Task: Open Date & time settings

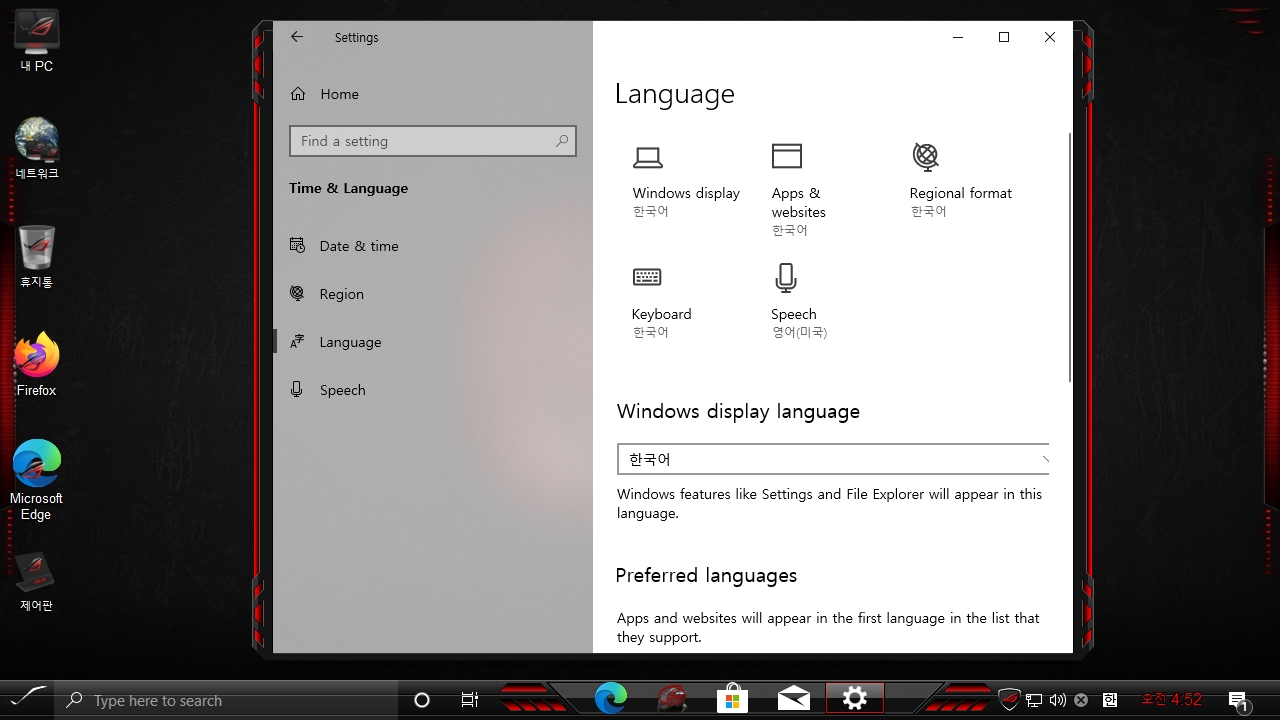Action: (x=433, y=246)
